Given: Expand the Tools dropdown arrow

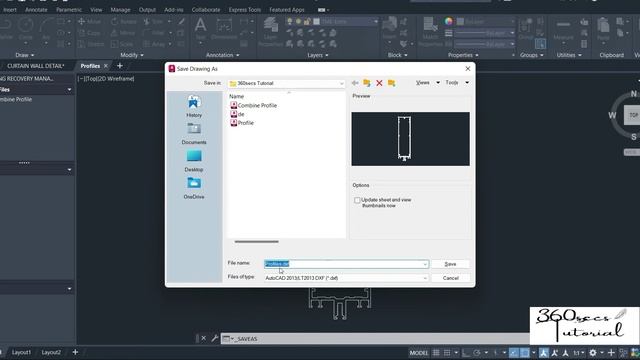Looking at the screenshot, I should coord(467,83).
